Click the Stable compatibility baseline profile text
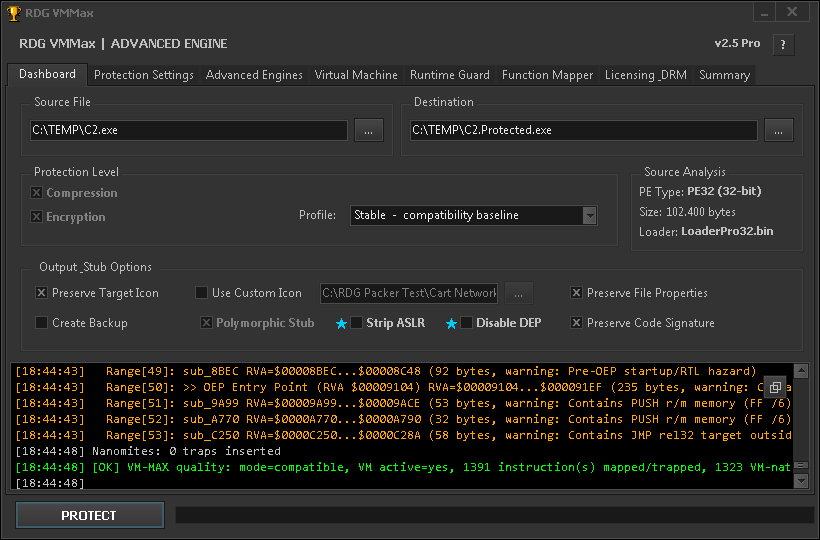 pyautogui.click(x=437, y=215)
